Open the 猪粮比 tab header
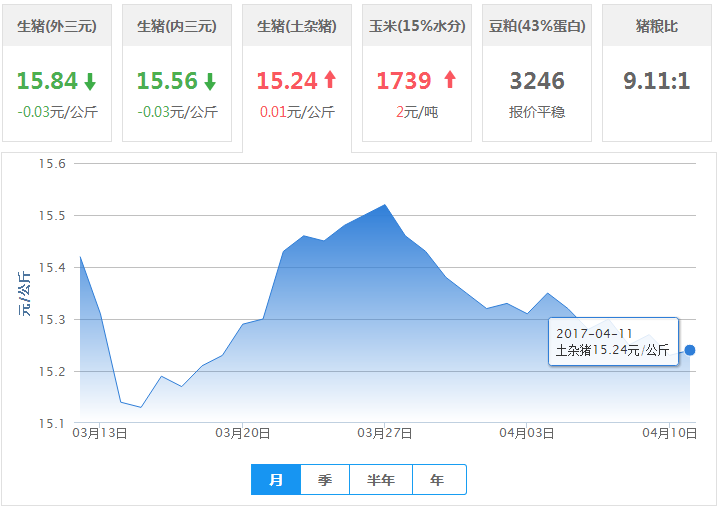 pyautogui.click(x=657, y=26)
